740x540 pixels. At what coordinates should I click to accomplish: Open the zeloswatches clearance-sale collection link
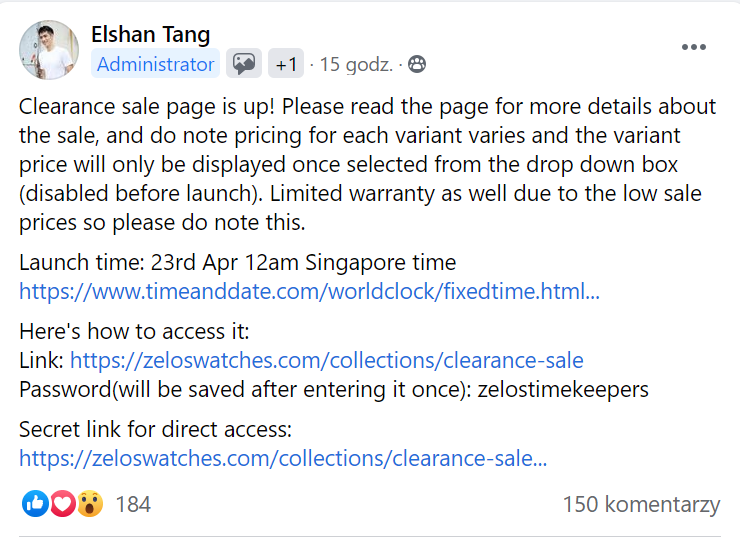[326, 361]
